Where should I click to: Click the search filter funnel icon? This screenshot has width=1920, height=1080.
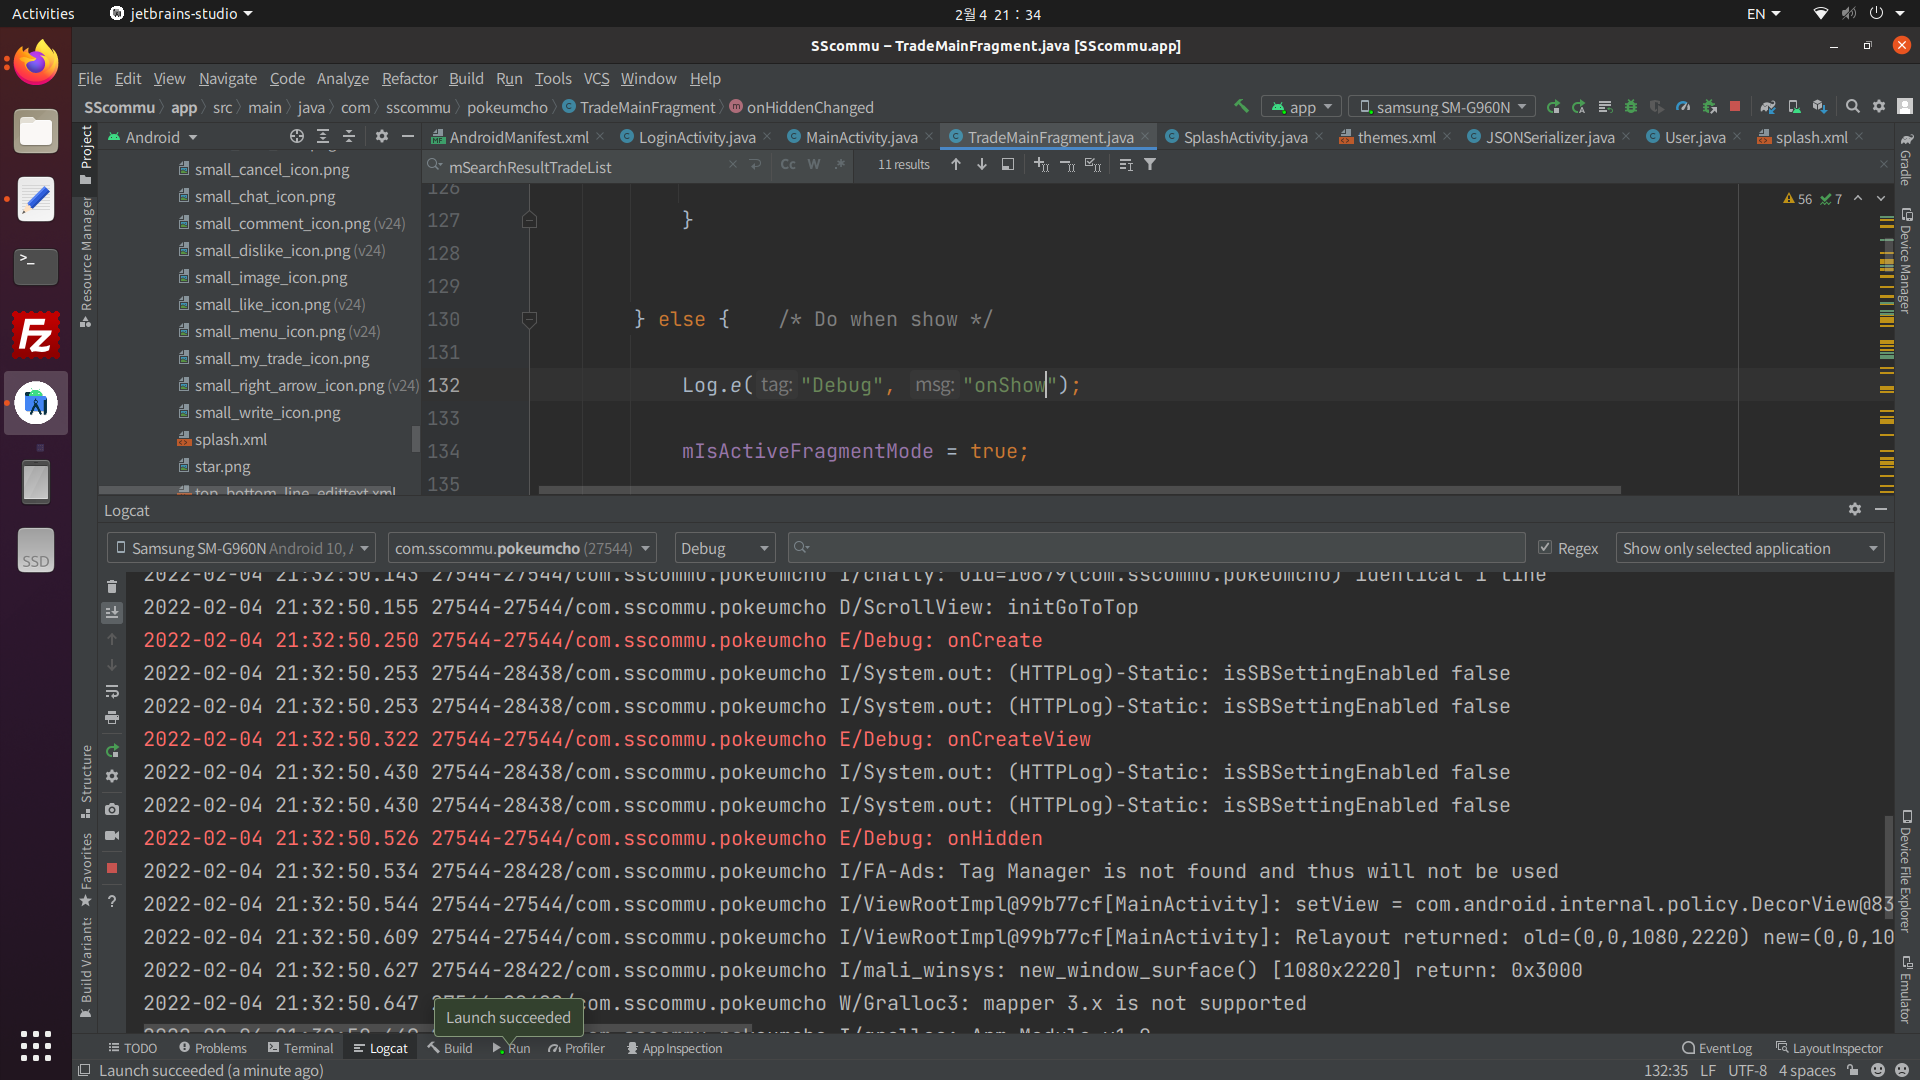point(1150,164)
